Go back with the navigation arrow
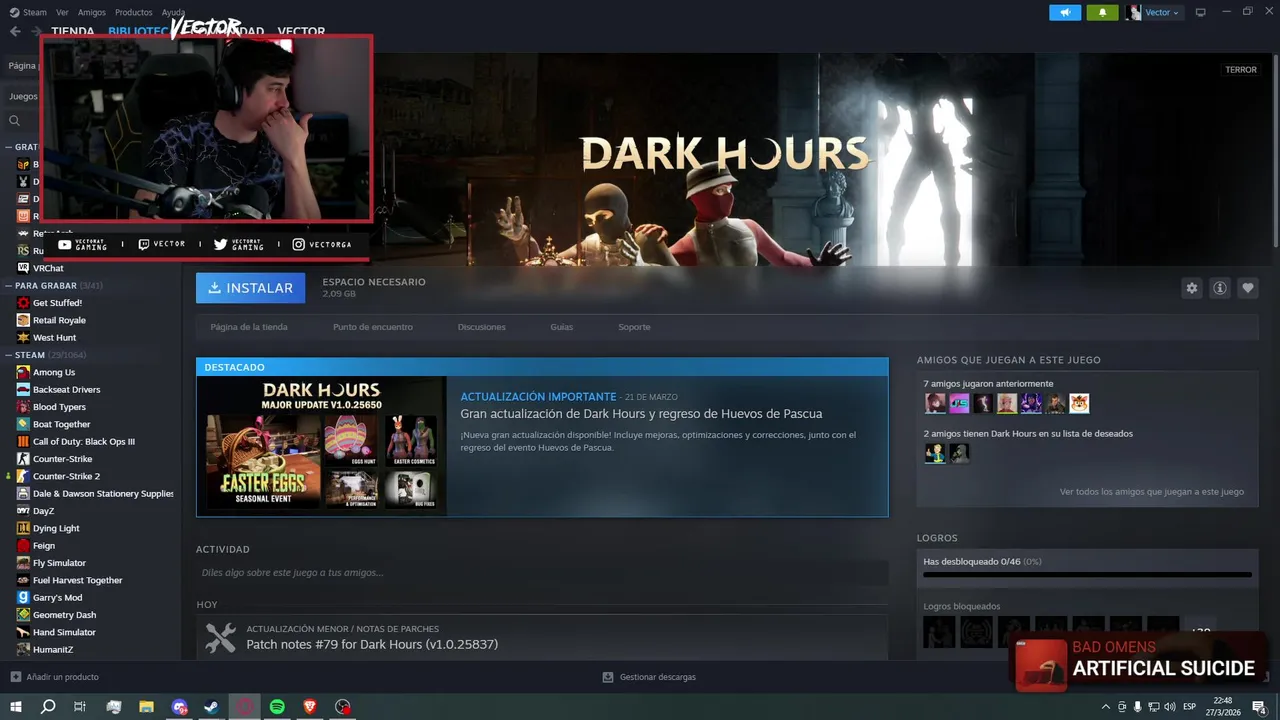 (15, 31)
